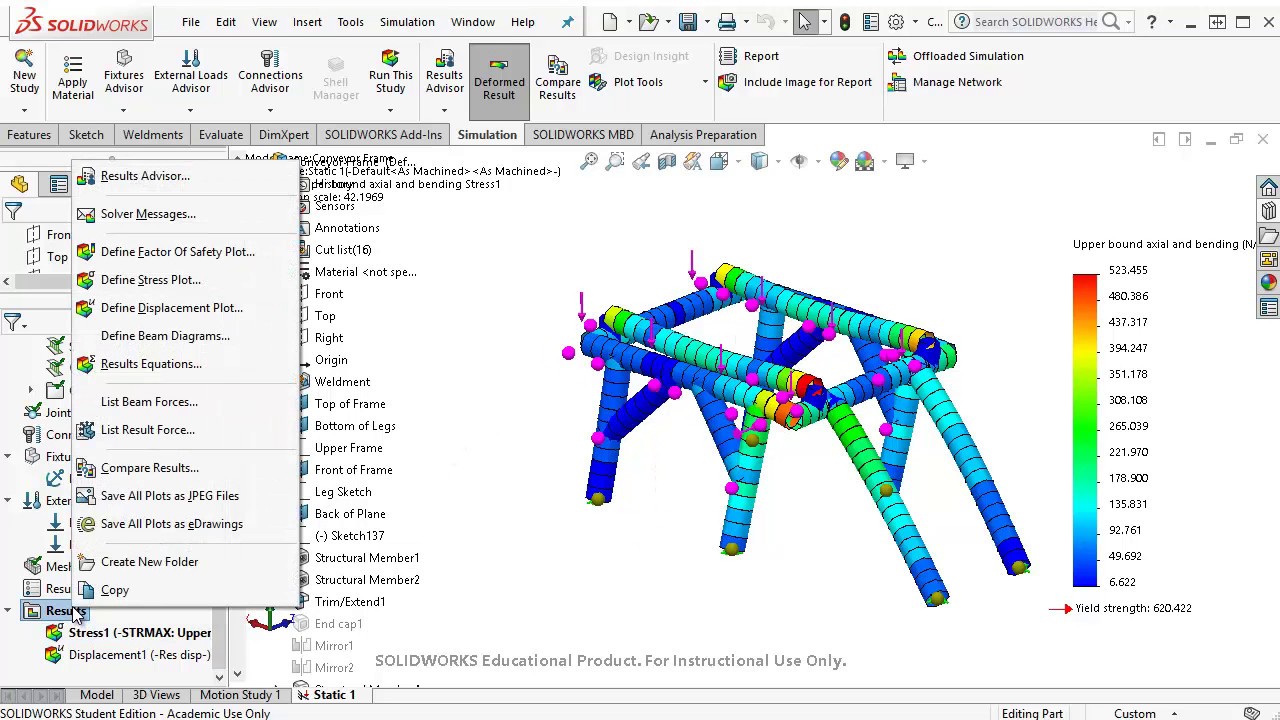Open the Simulation menu
The height and width of the screenshot is (720, 1280).
[407, 22]
